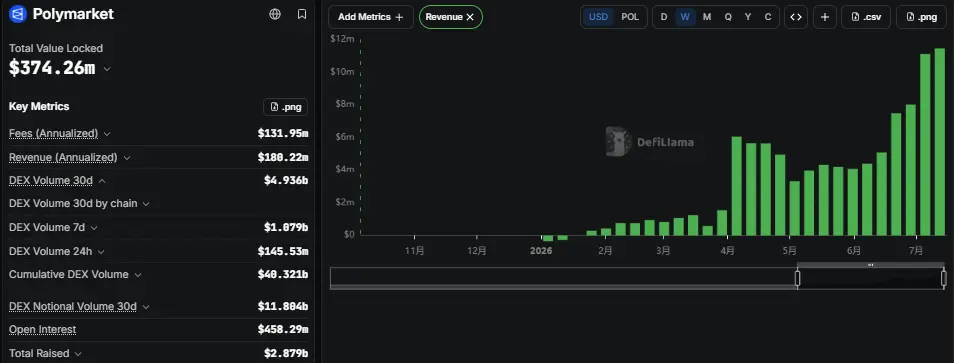Expand Fees (Annualized) details

(x=107, y=133)
